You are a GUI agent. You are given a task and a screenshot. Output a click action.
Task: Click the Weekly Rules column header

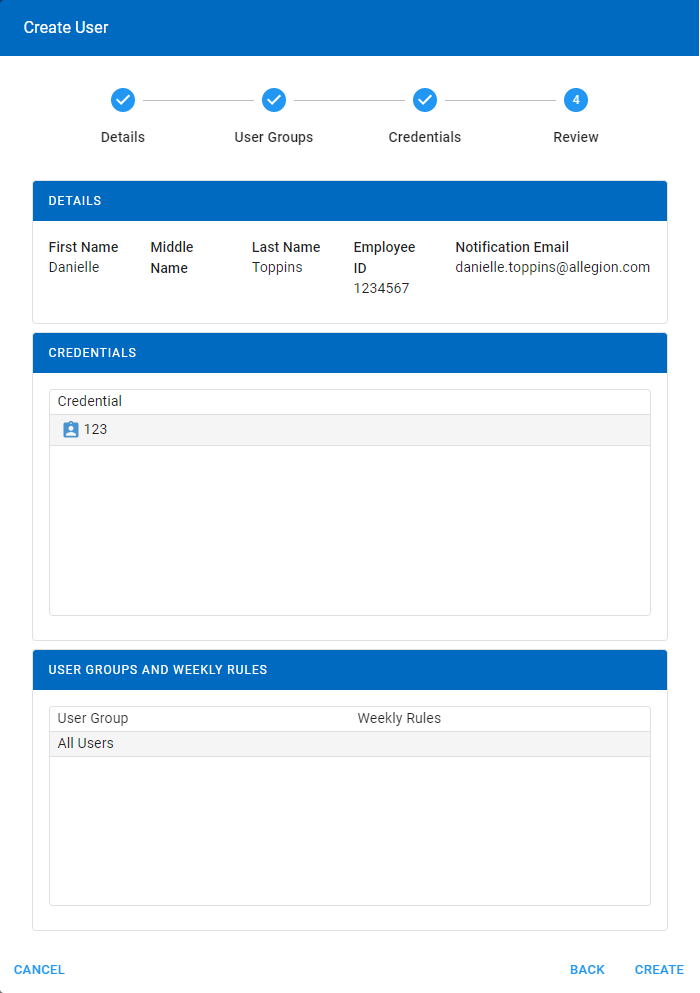[x=399, y=719]
